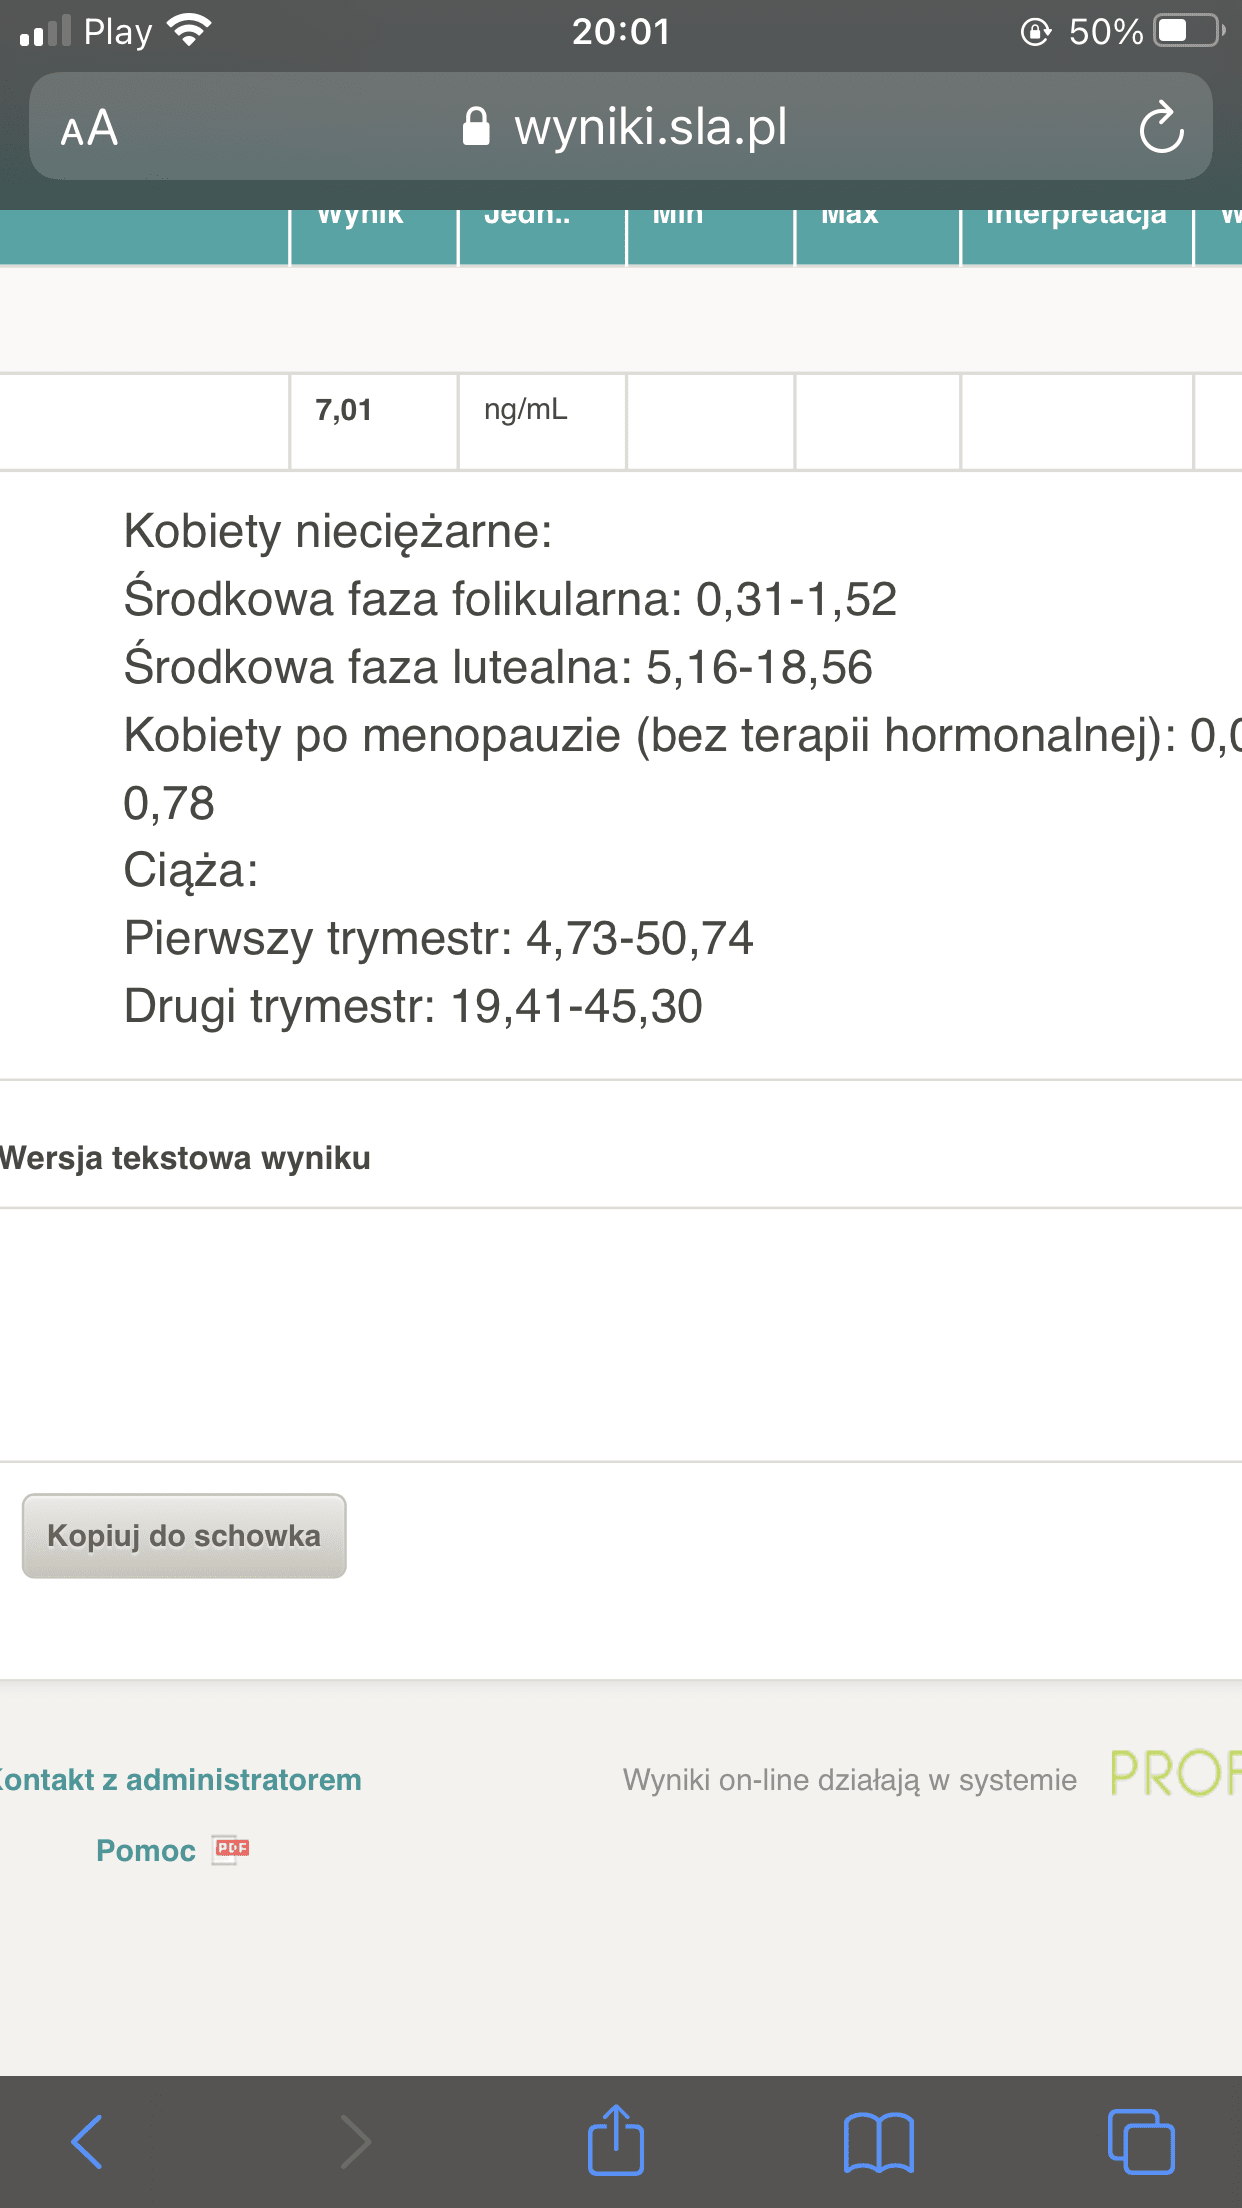Tap the Wersja tekstowa wyniku heading
The height and width of the screenshot is (2208, 1242).
pos(186,1158)
